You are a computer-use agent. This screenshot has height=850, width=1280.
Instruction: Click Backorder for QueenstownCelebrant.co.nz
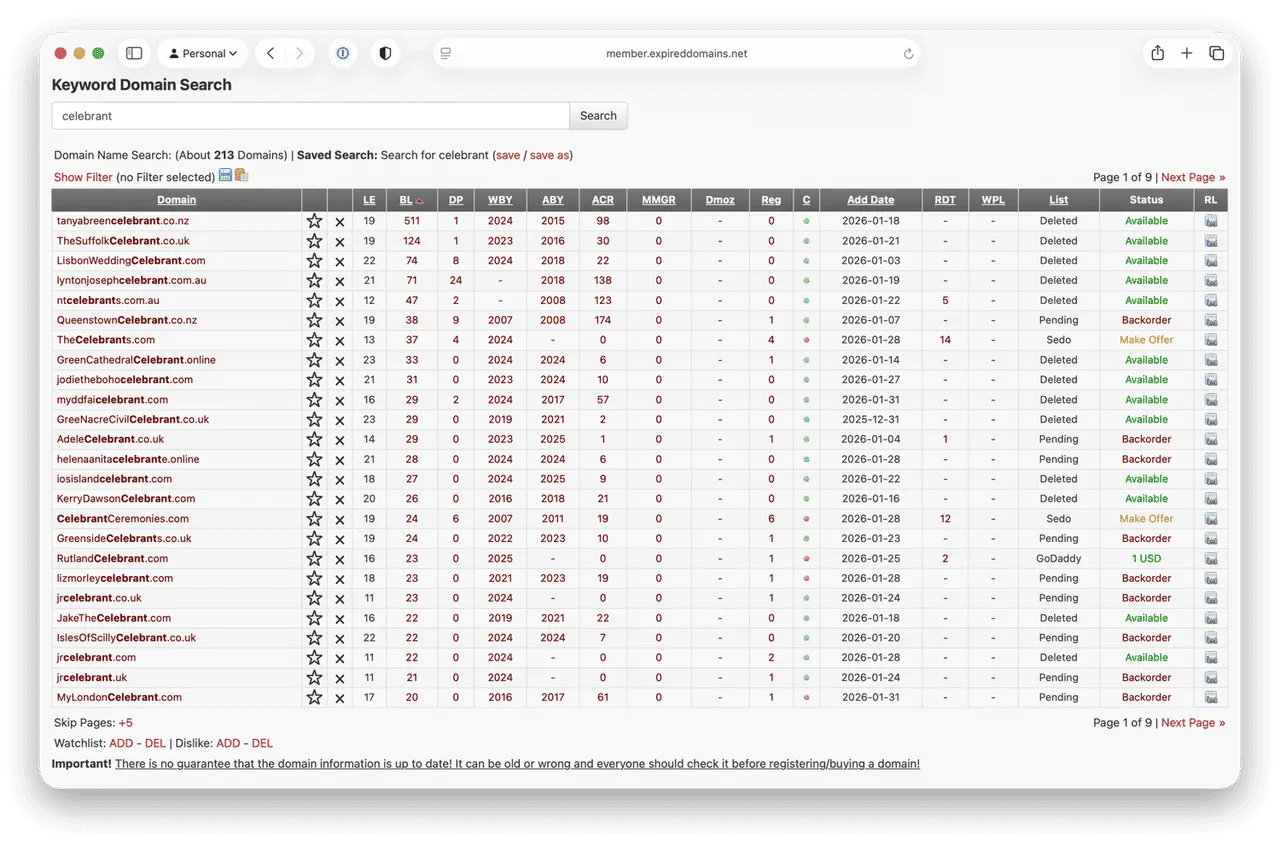click(1146, 320)
